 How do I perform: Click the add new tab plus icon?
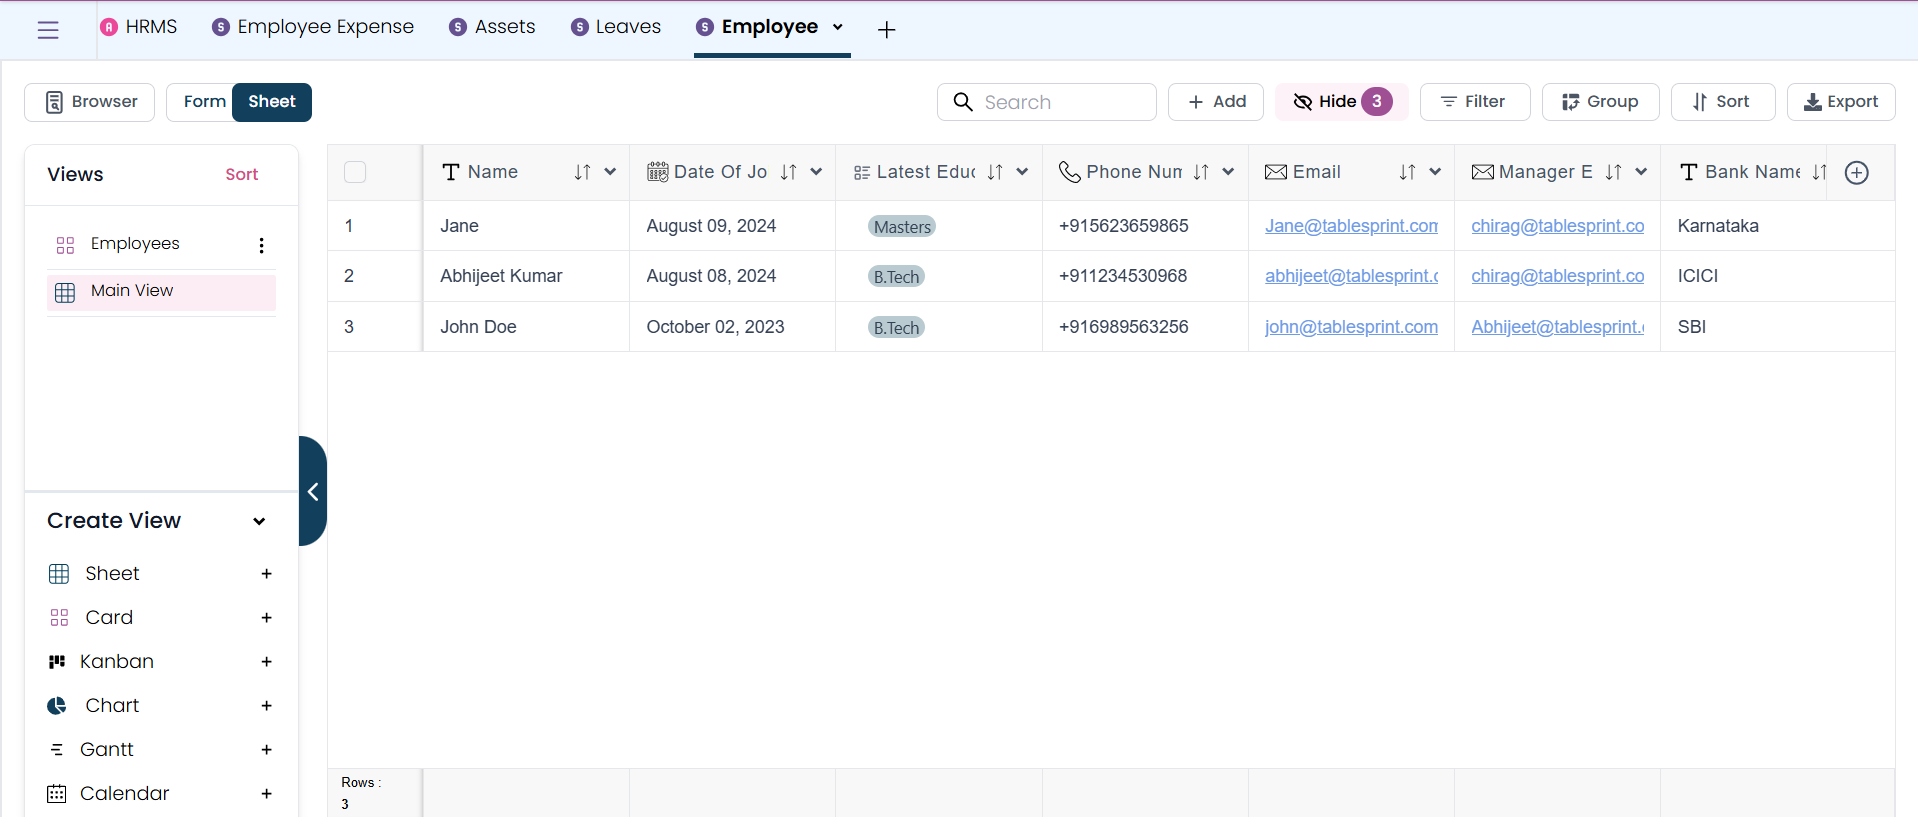click(x=886, y=30)
